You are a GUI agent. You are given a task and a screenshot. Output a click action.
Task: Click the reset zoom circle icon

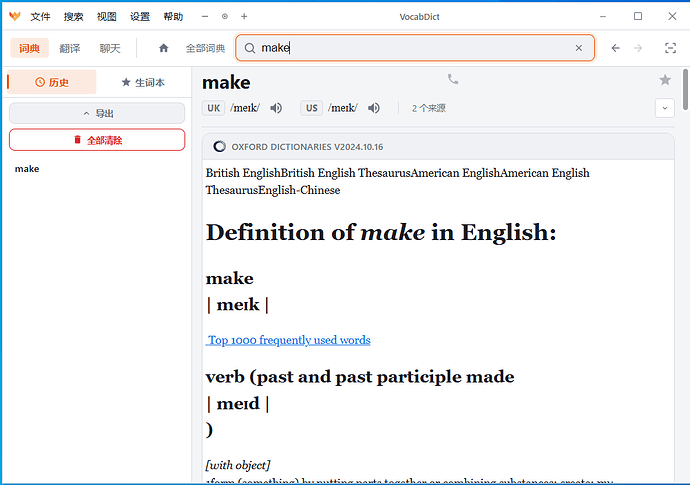pyautogui.click(x=225, y=16)
